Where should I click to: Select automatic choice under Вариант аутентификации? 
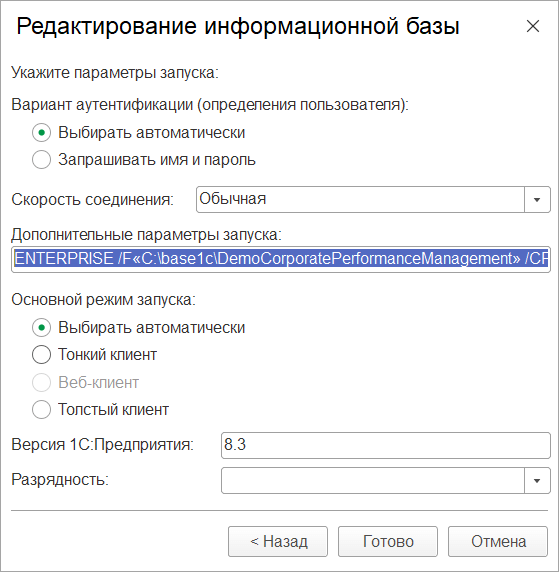(x=41, y=133)
